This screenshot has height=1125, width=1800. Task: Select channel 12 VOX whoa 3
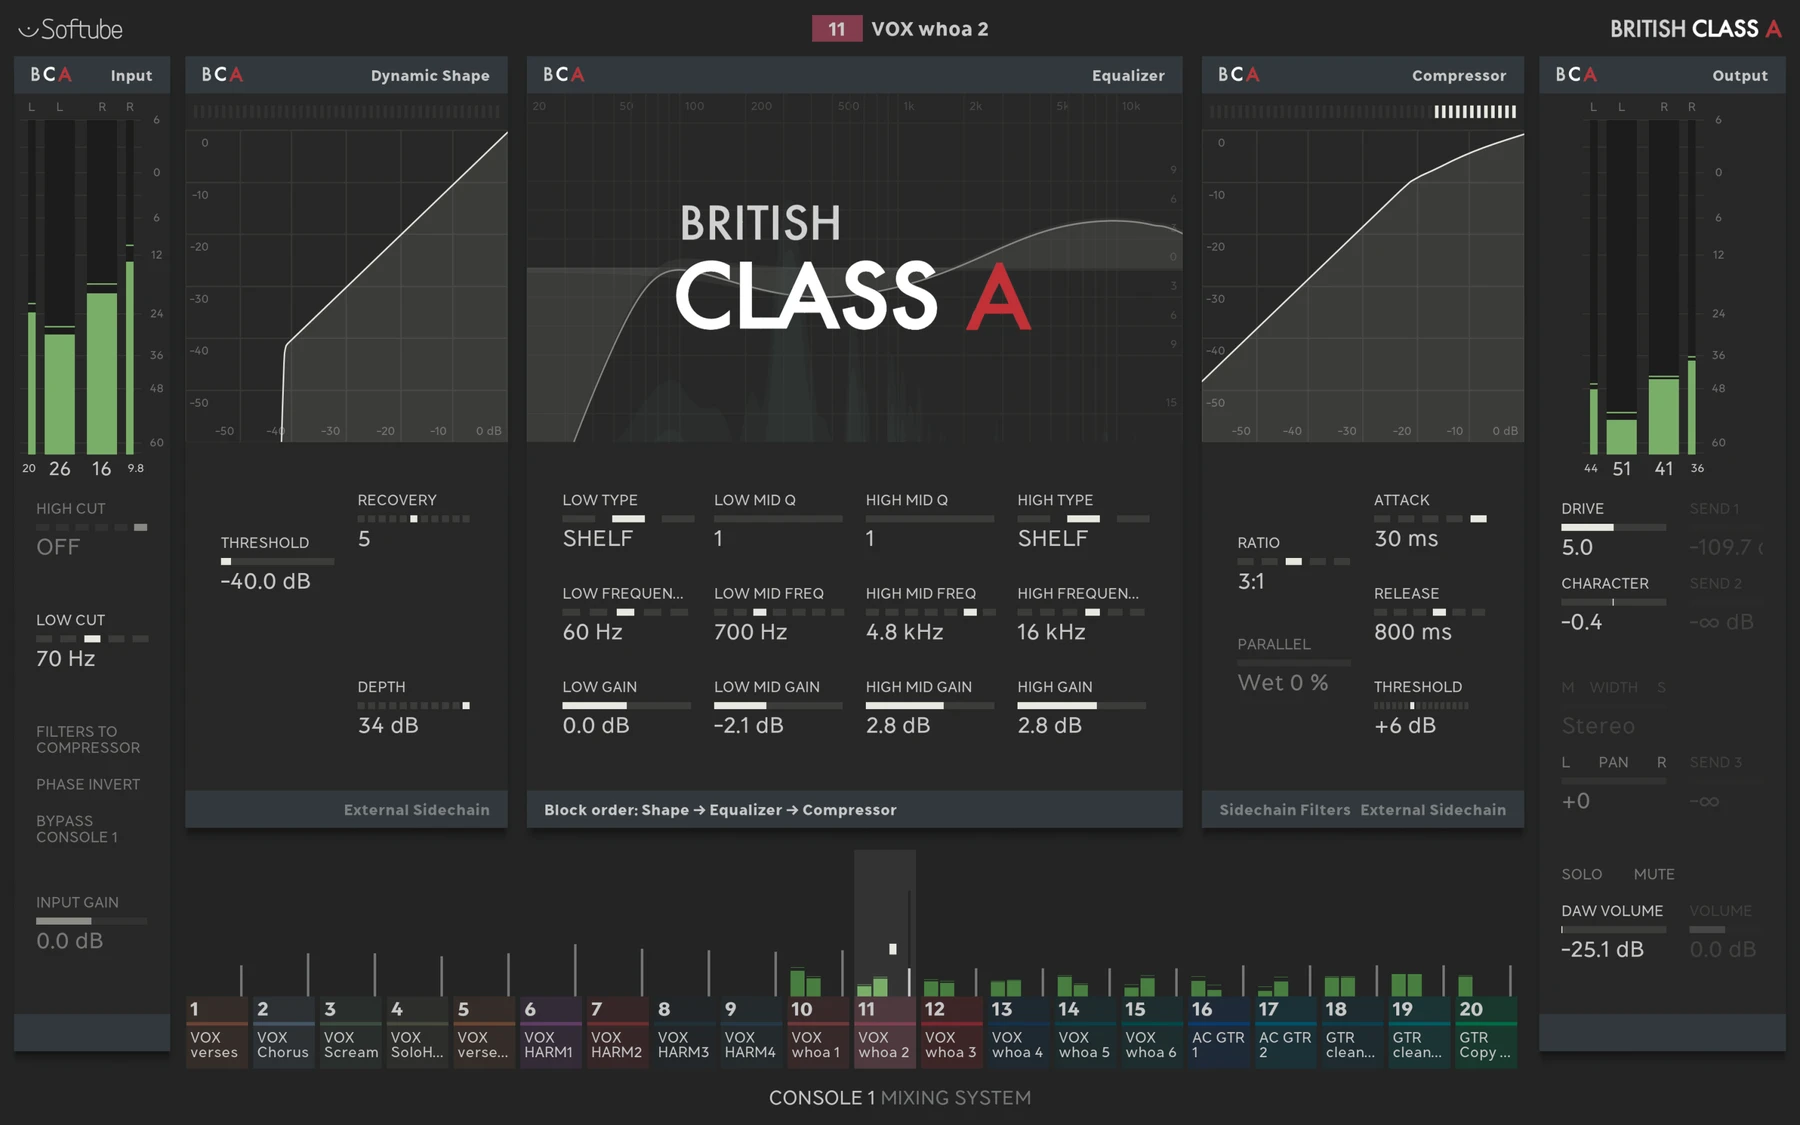click(951, 1032)
